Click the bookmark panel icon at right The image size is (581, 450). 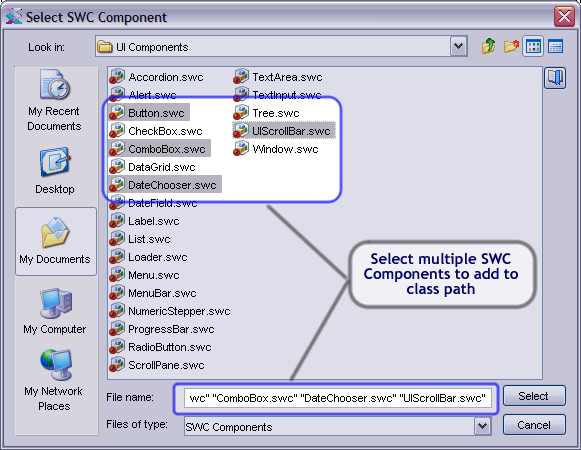pos(555,78)
